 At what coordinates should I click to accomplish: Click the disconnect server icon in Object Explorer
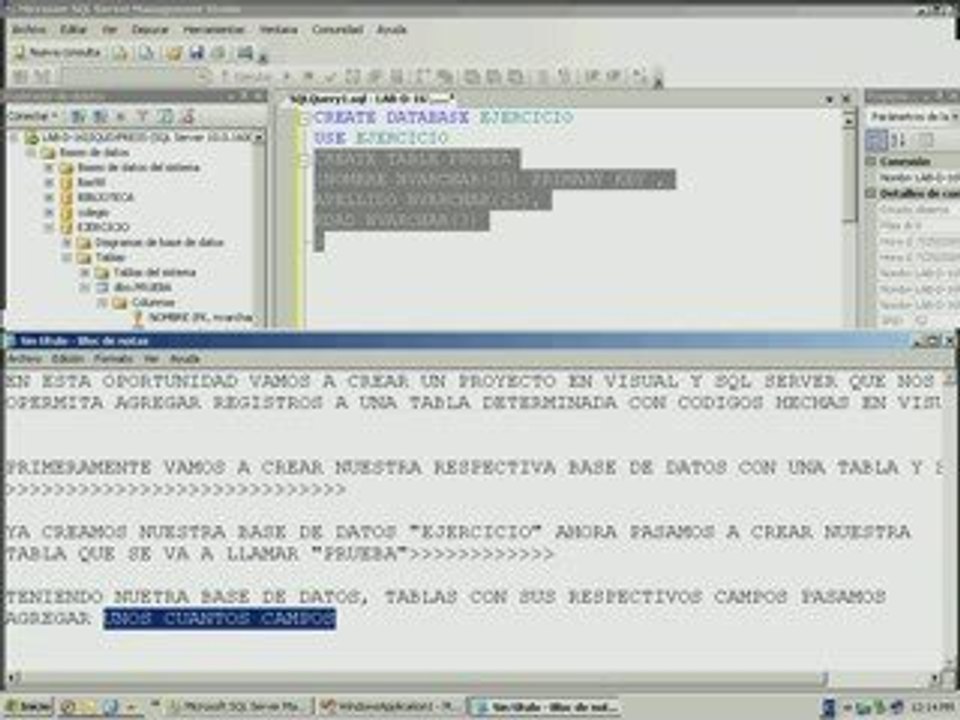(100, 115)
